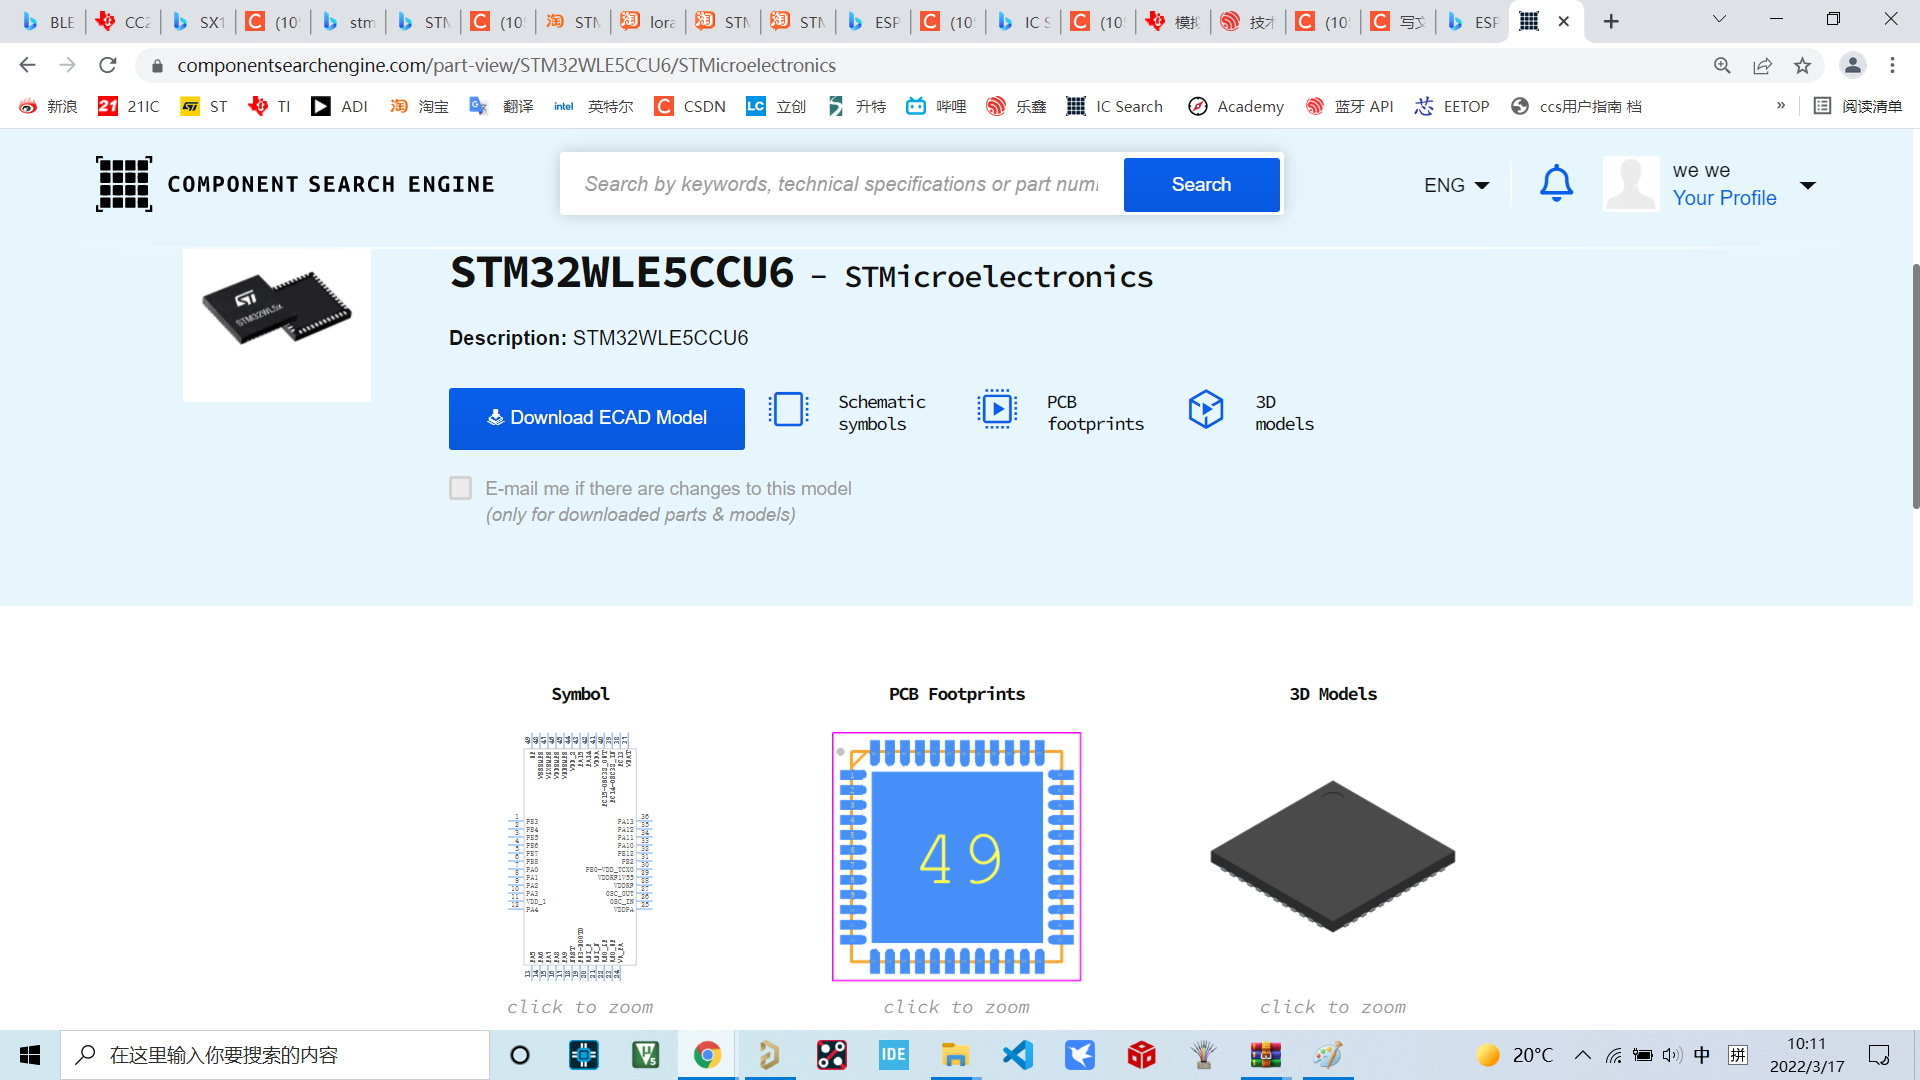Click the page vertical scrollbar
The image size is (1920, 1080).
pyautogui.click(x=1914, y=387)
